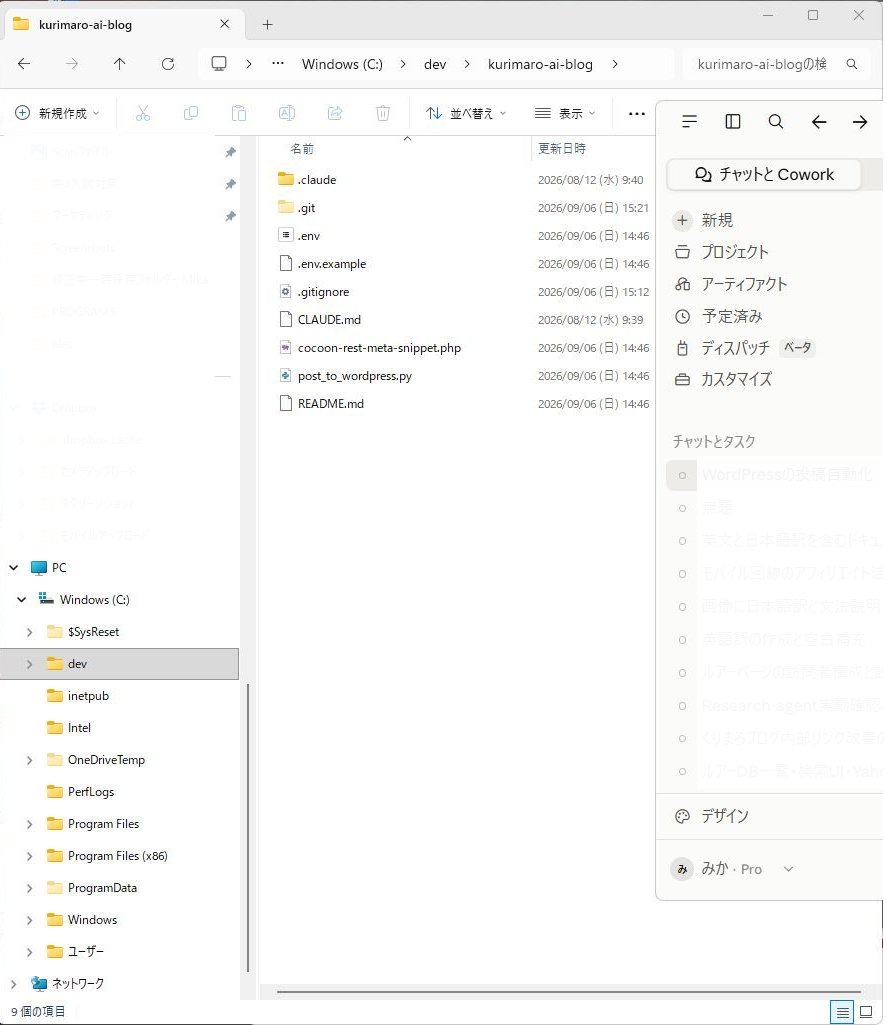The image size is (887, 1025).
Task: Click the back arrow in Claude panel
Action: pos(819,122)
